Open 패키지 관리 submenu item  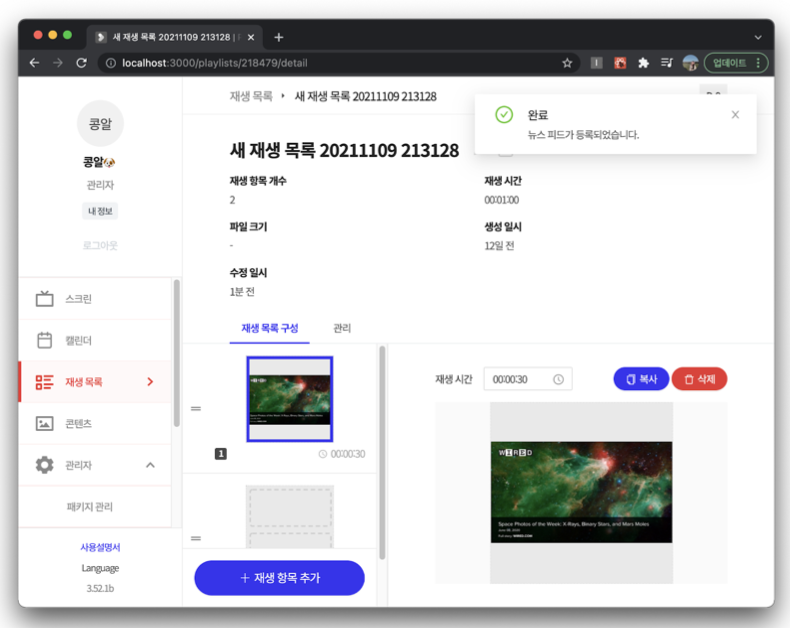[x=95, y=507]
